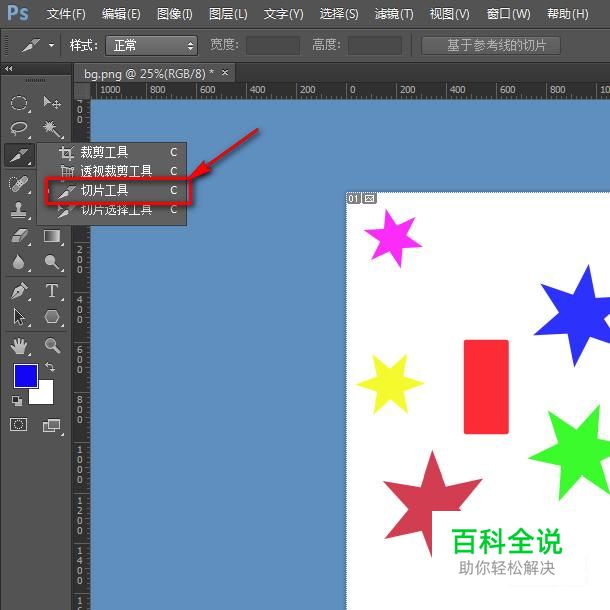This screenshot has width=610, height=610.
Task: Click 基于参考线的切片 button
Action: coord(491,46)
